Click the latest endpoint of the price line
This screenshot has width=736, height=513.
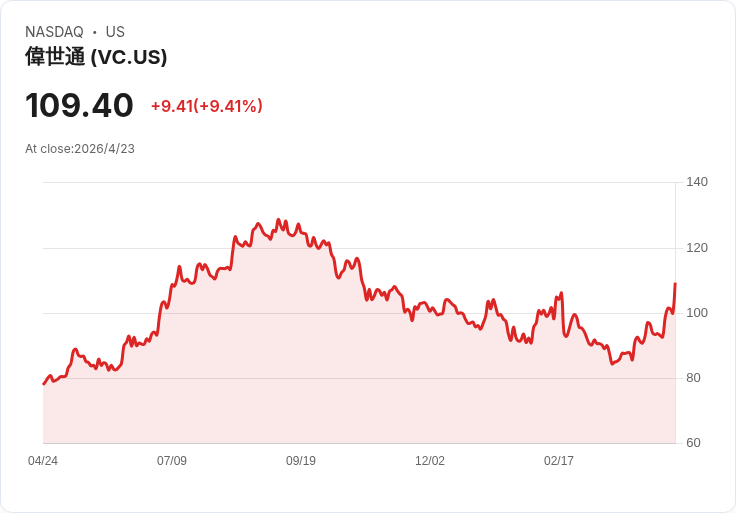(675, 284)
